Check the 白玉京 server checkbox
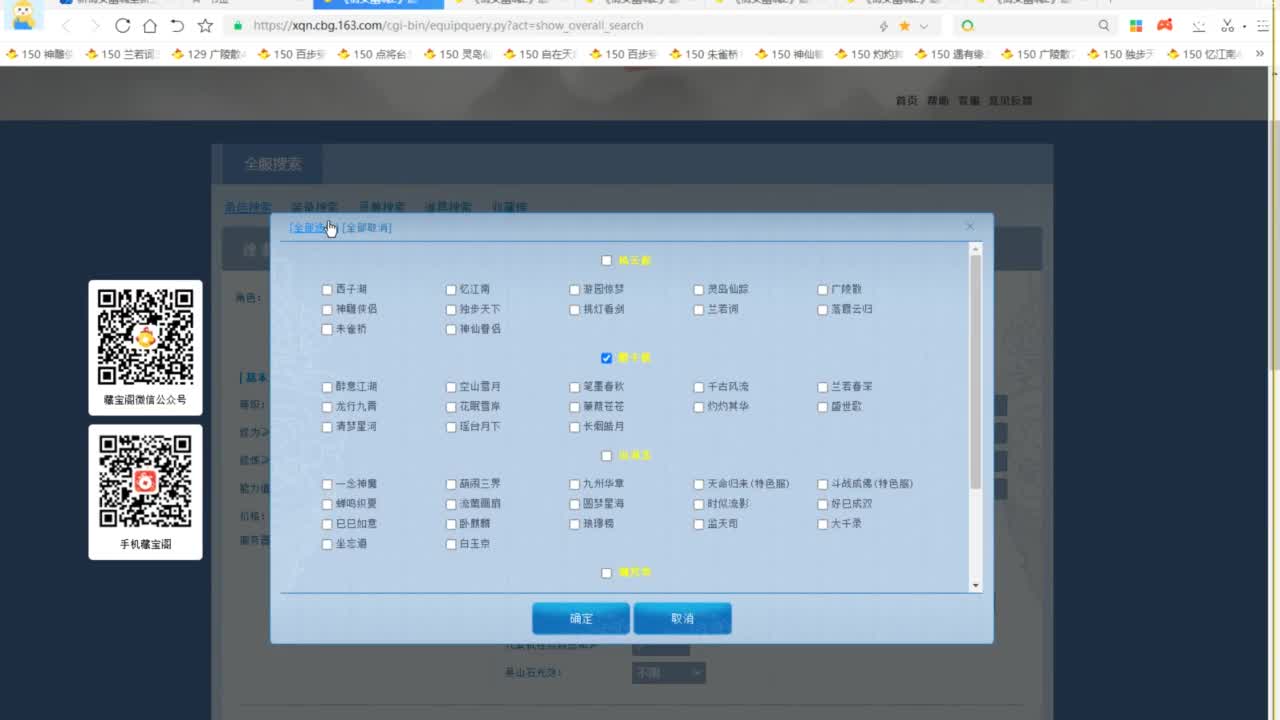The height and width of the screenshot is (720, 1280). (451, 545)
